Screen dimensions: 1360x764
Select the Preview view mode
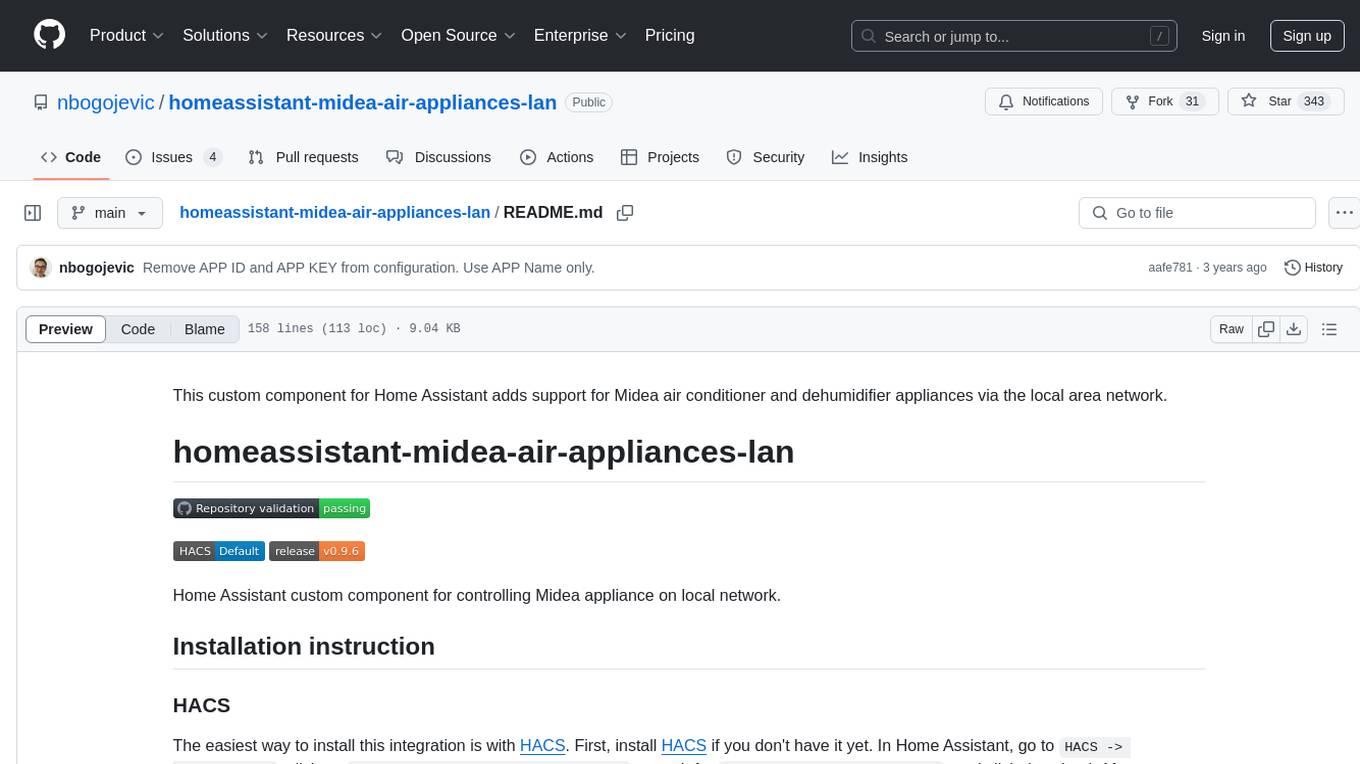click(66, 329)
